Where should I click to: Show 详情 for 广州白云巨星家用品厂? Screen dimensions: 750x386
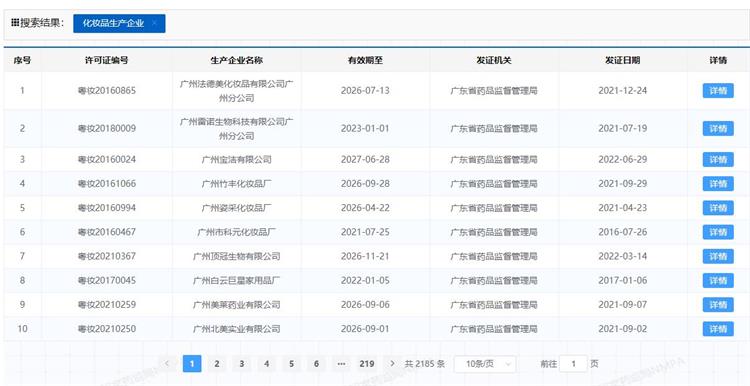(718, 280)
